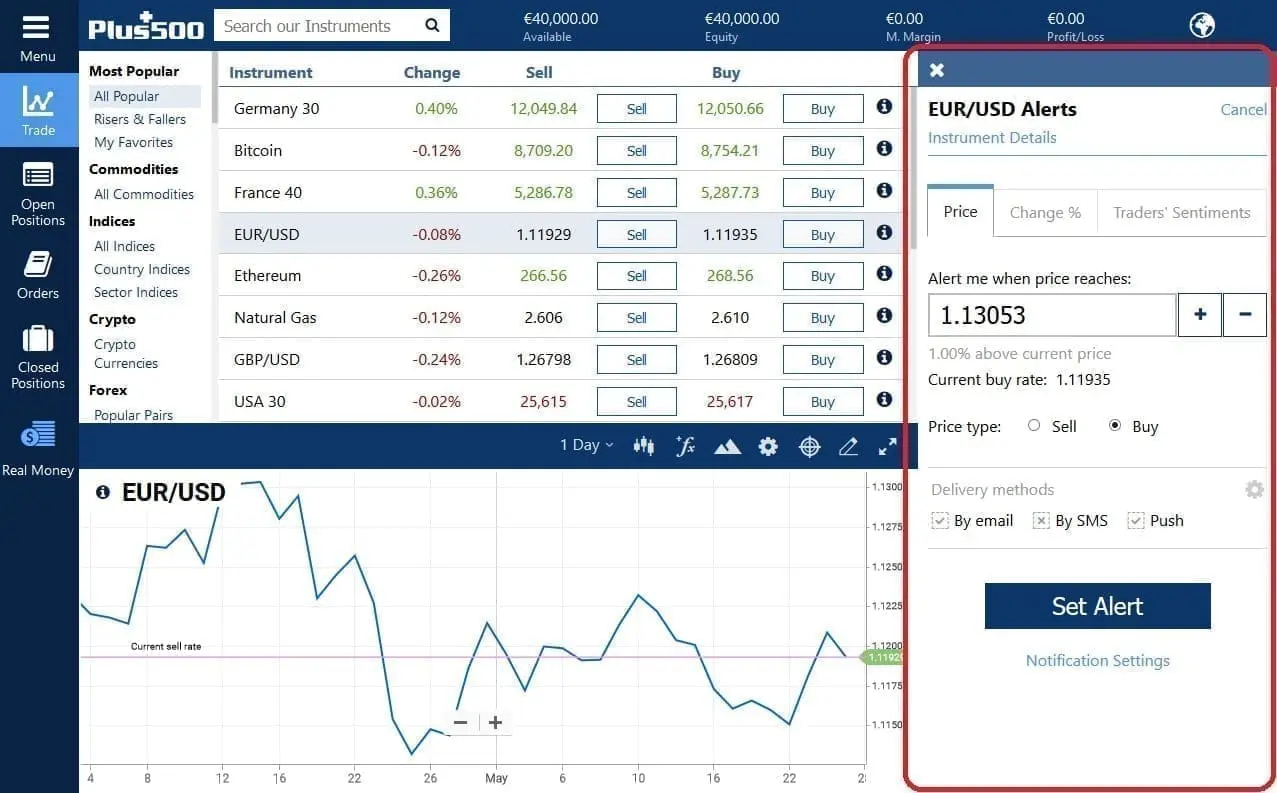Click info icon beside EUR/USD chart title

tap(103, 492)
